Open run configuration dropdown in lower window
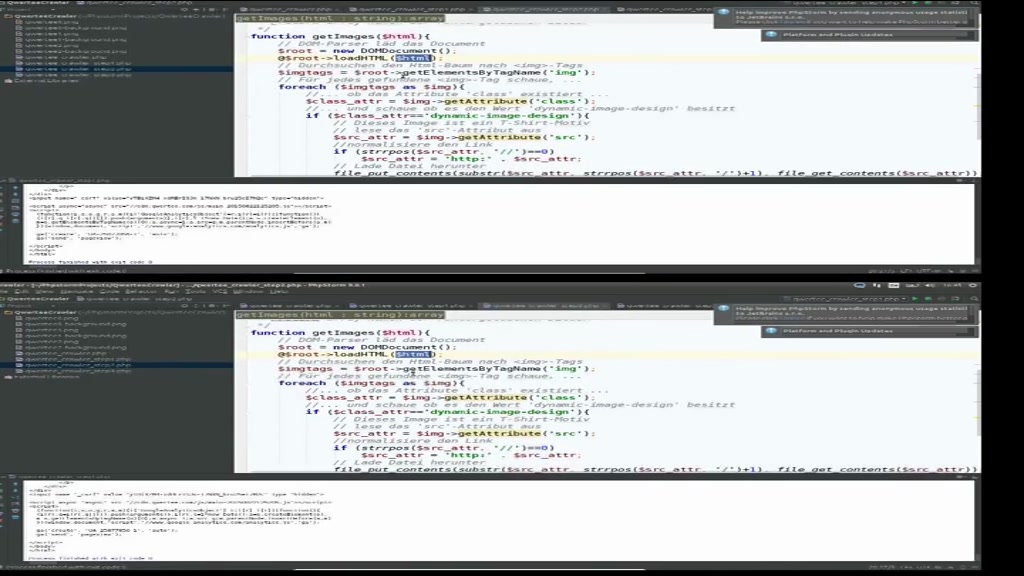 (847, 298)
